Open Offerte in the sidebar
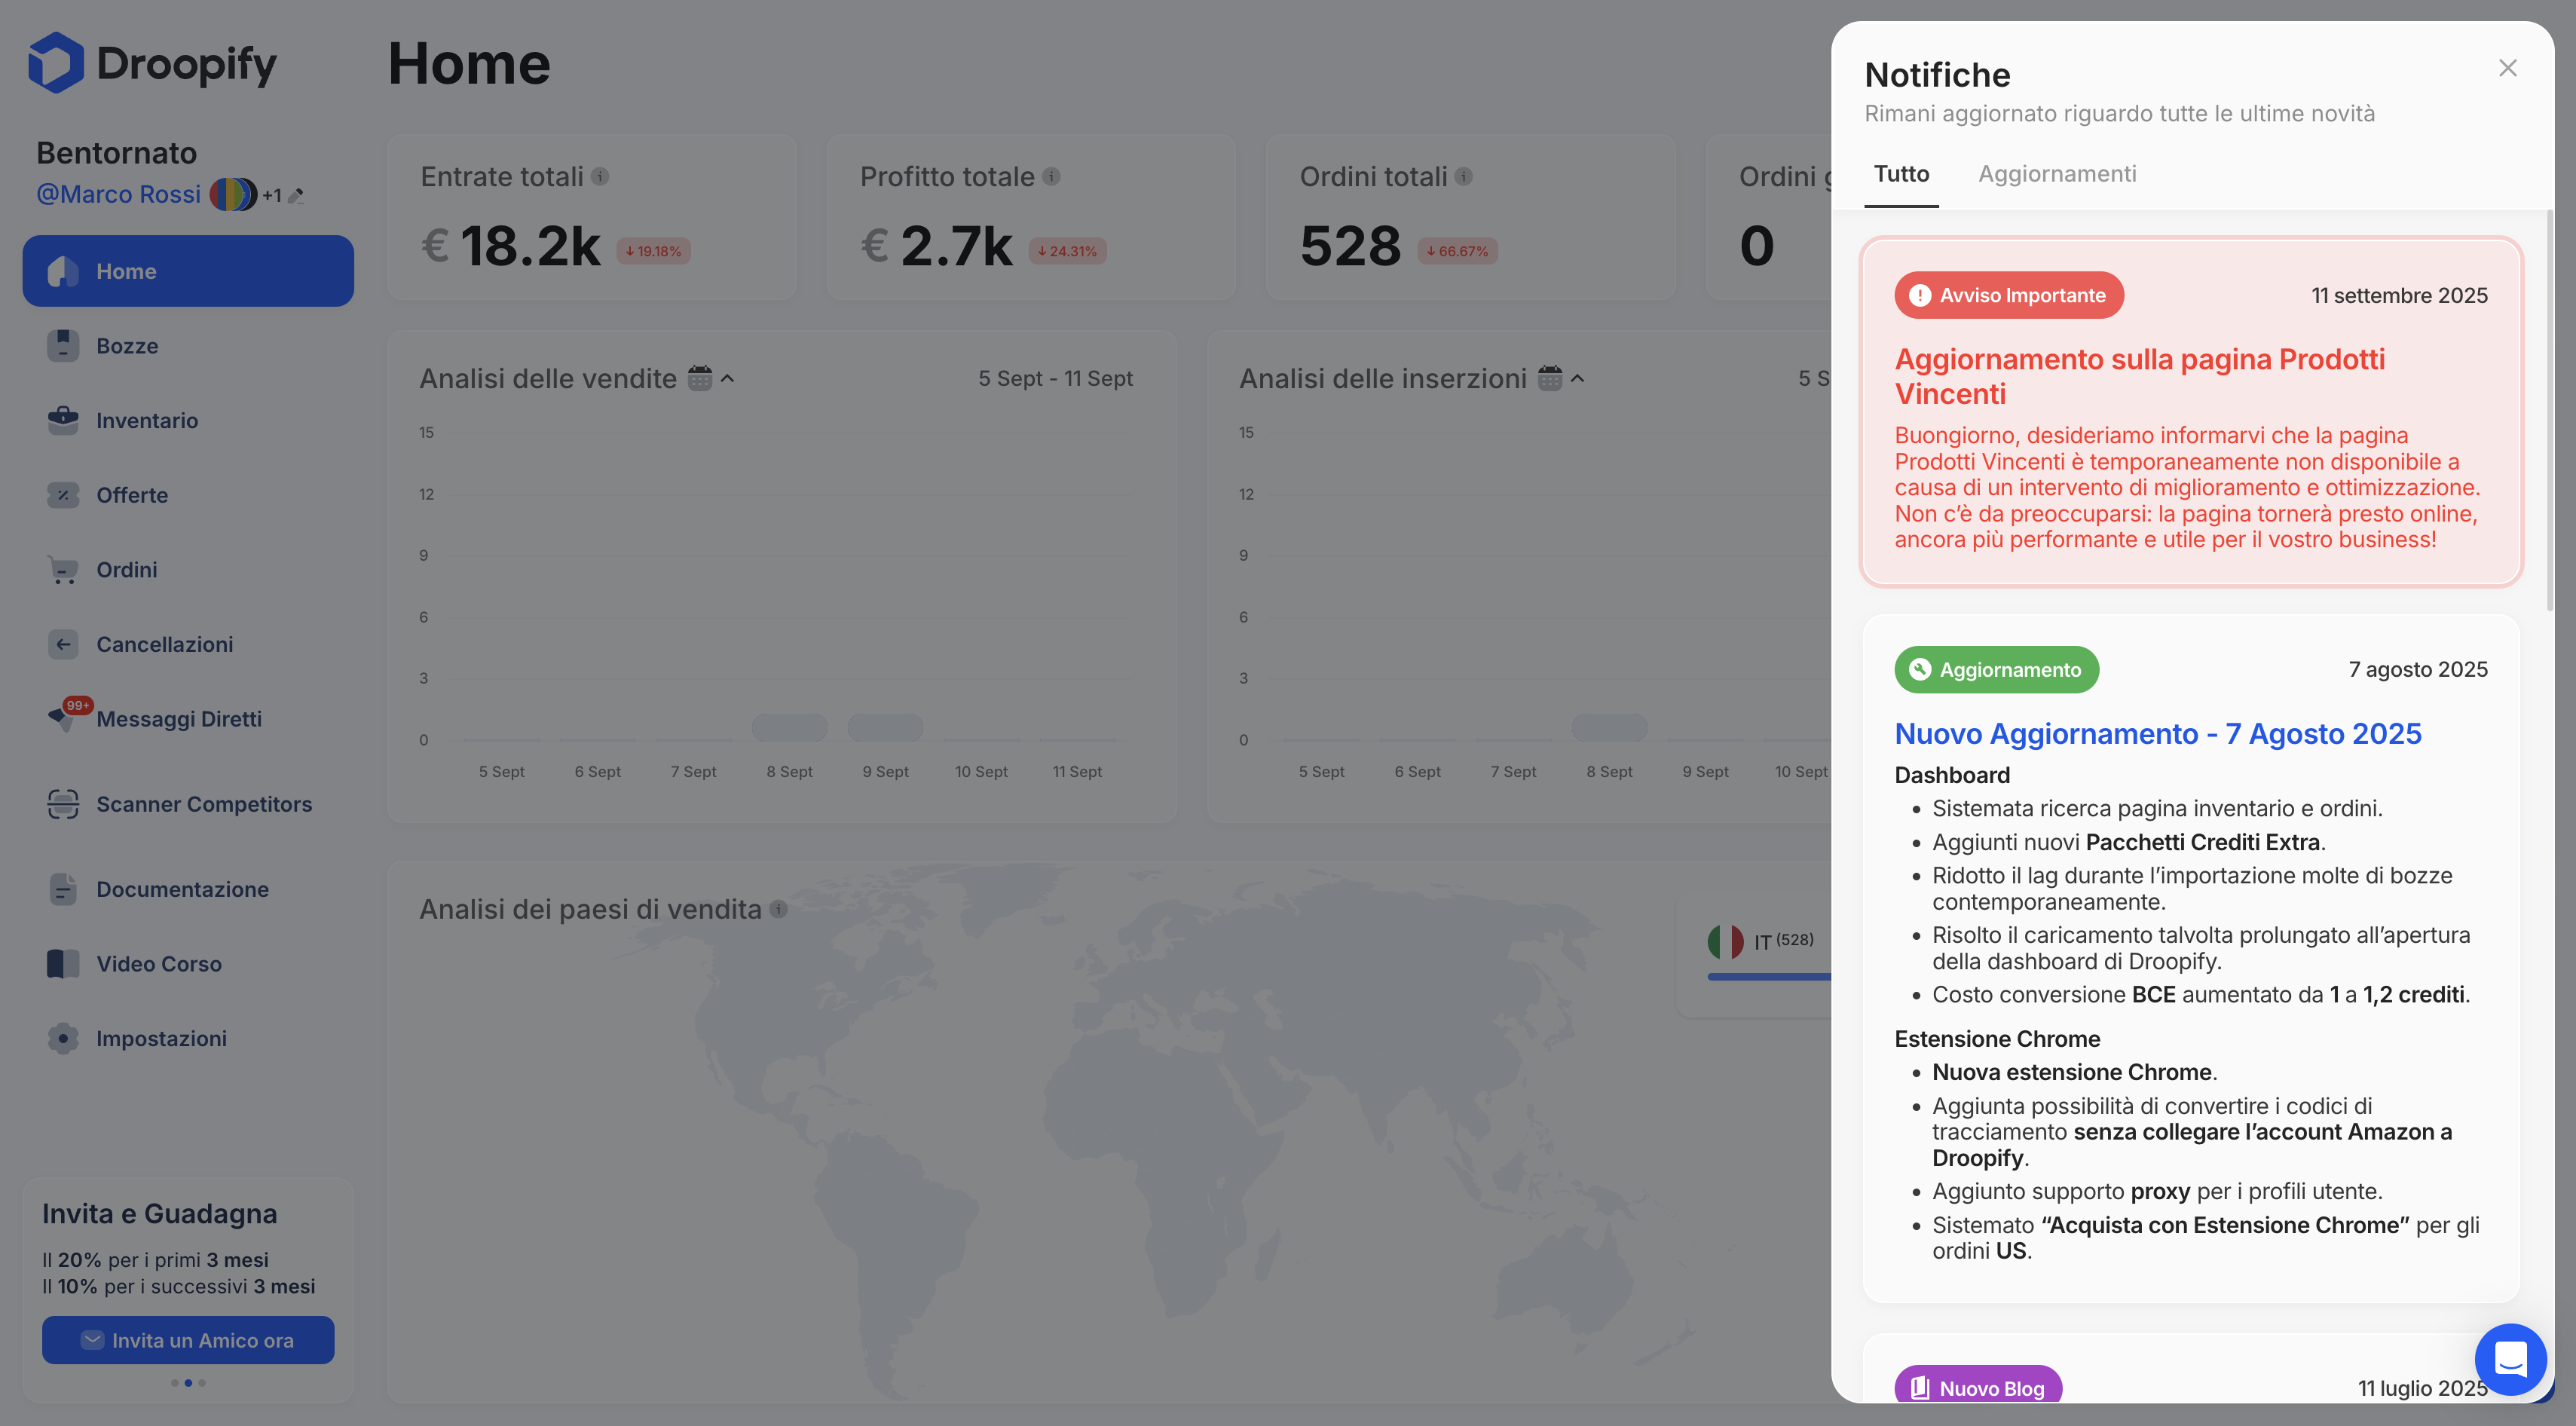This screenshot has width=2576, height=1426. click(188, 495)
